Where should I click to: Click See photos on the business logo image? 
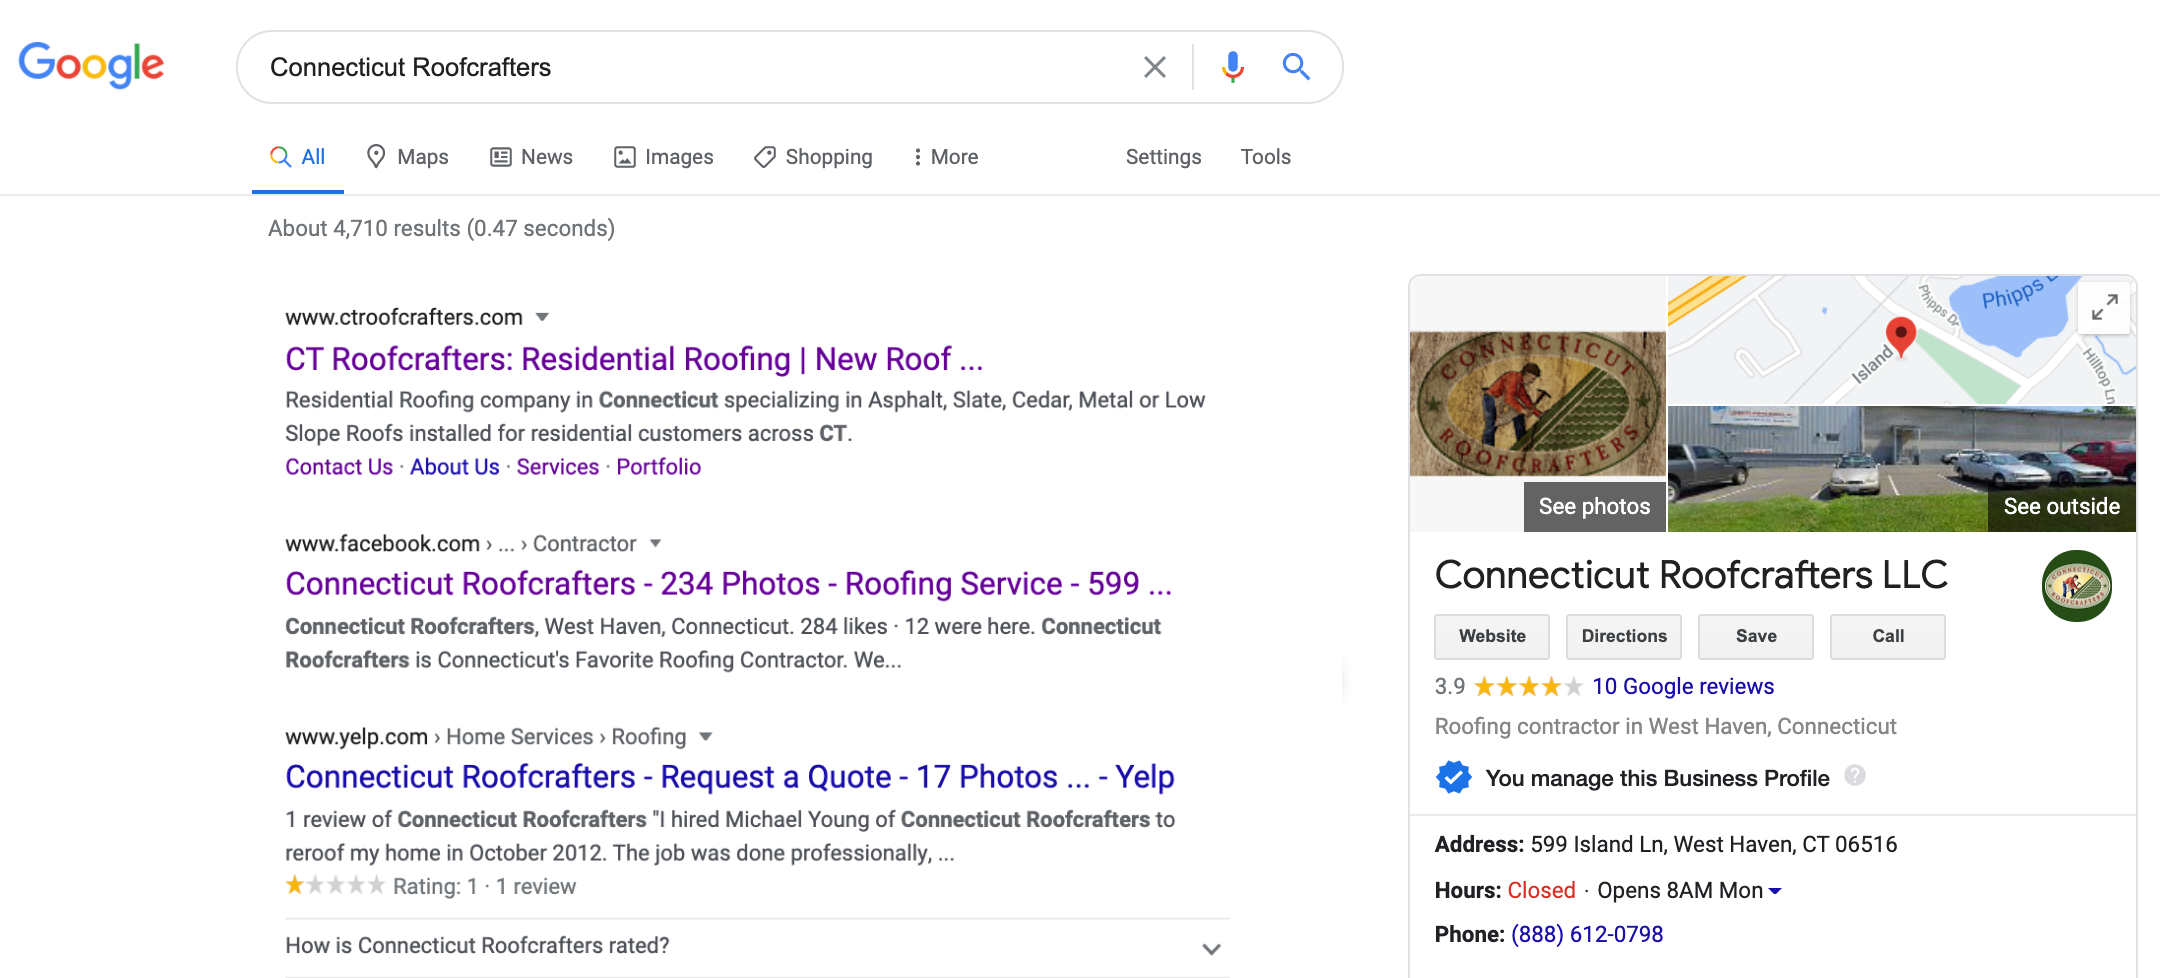pyautogui.click(x=1594, y=507)
